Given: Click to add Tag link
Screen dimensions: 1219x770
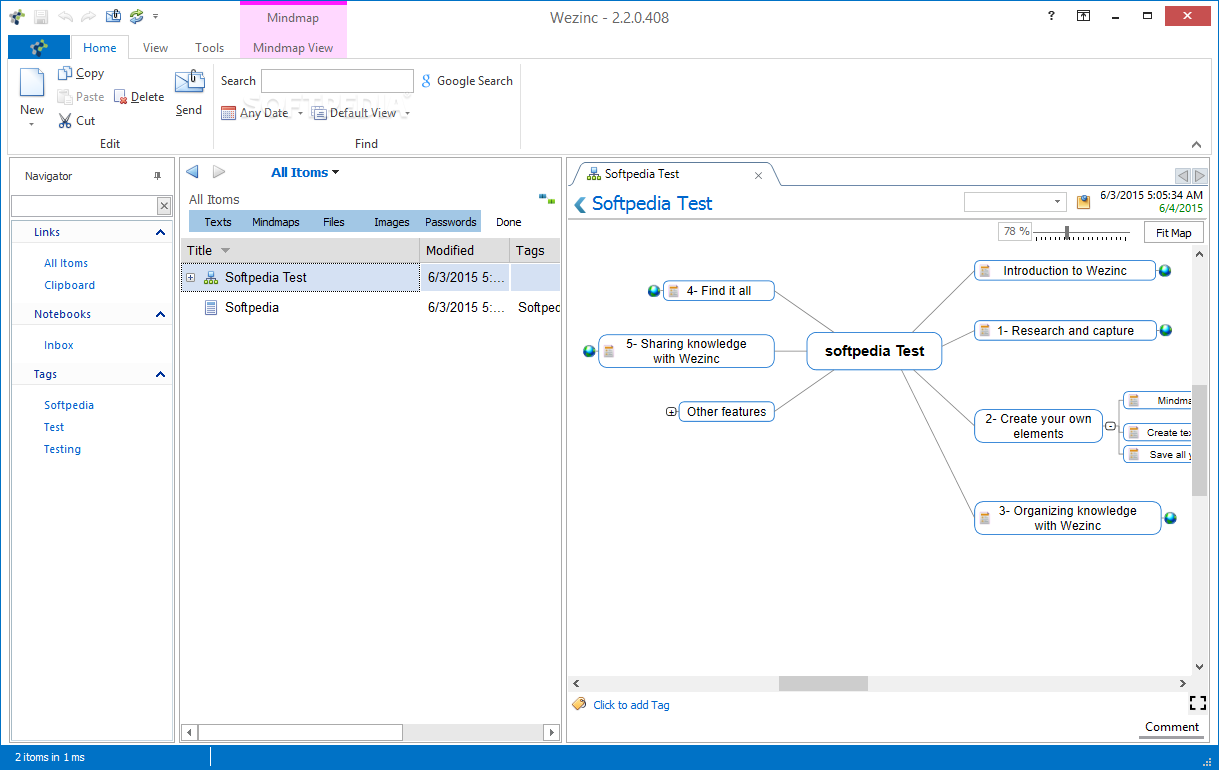Looking at the screenshot, I should [x=631, y=705].
